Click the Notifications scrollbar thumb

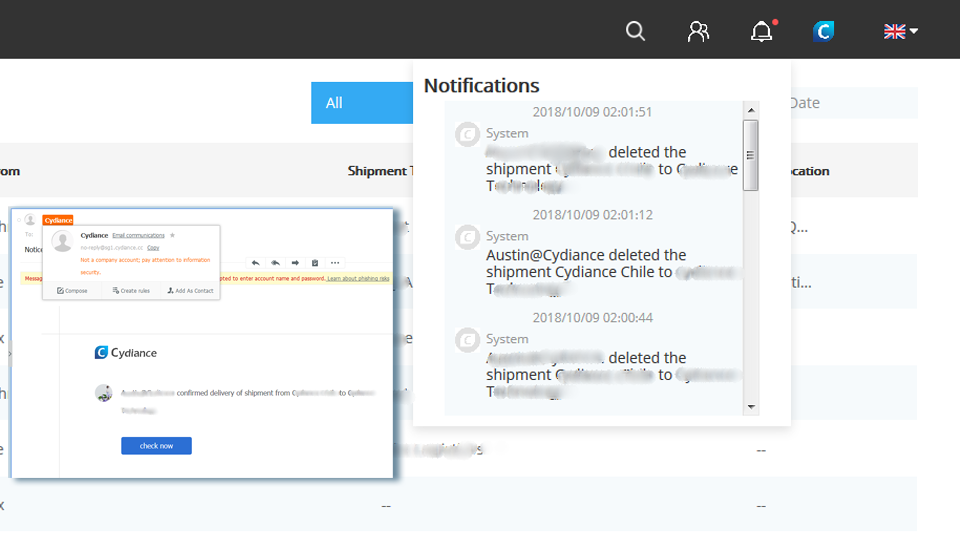tap(751, 156)
